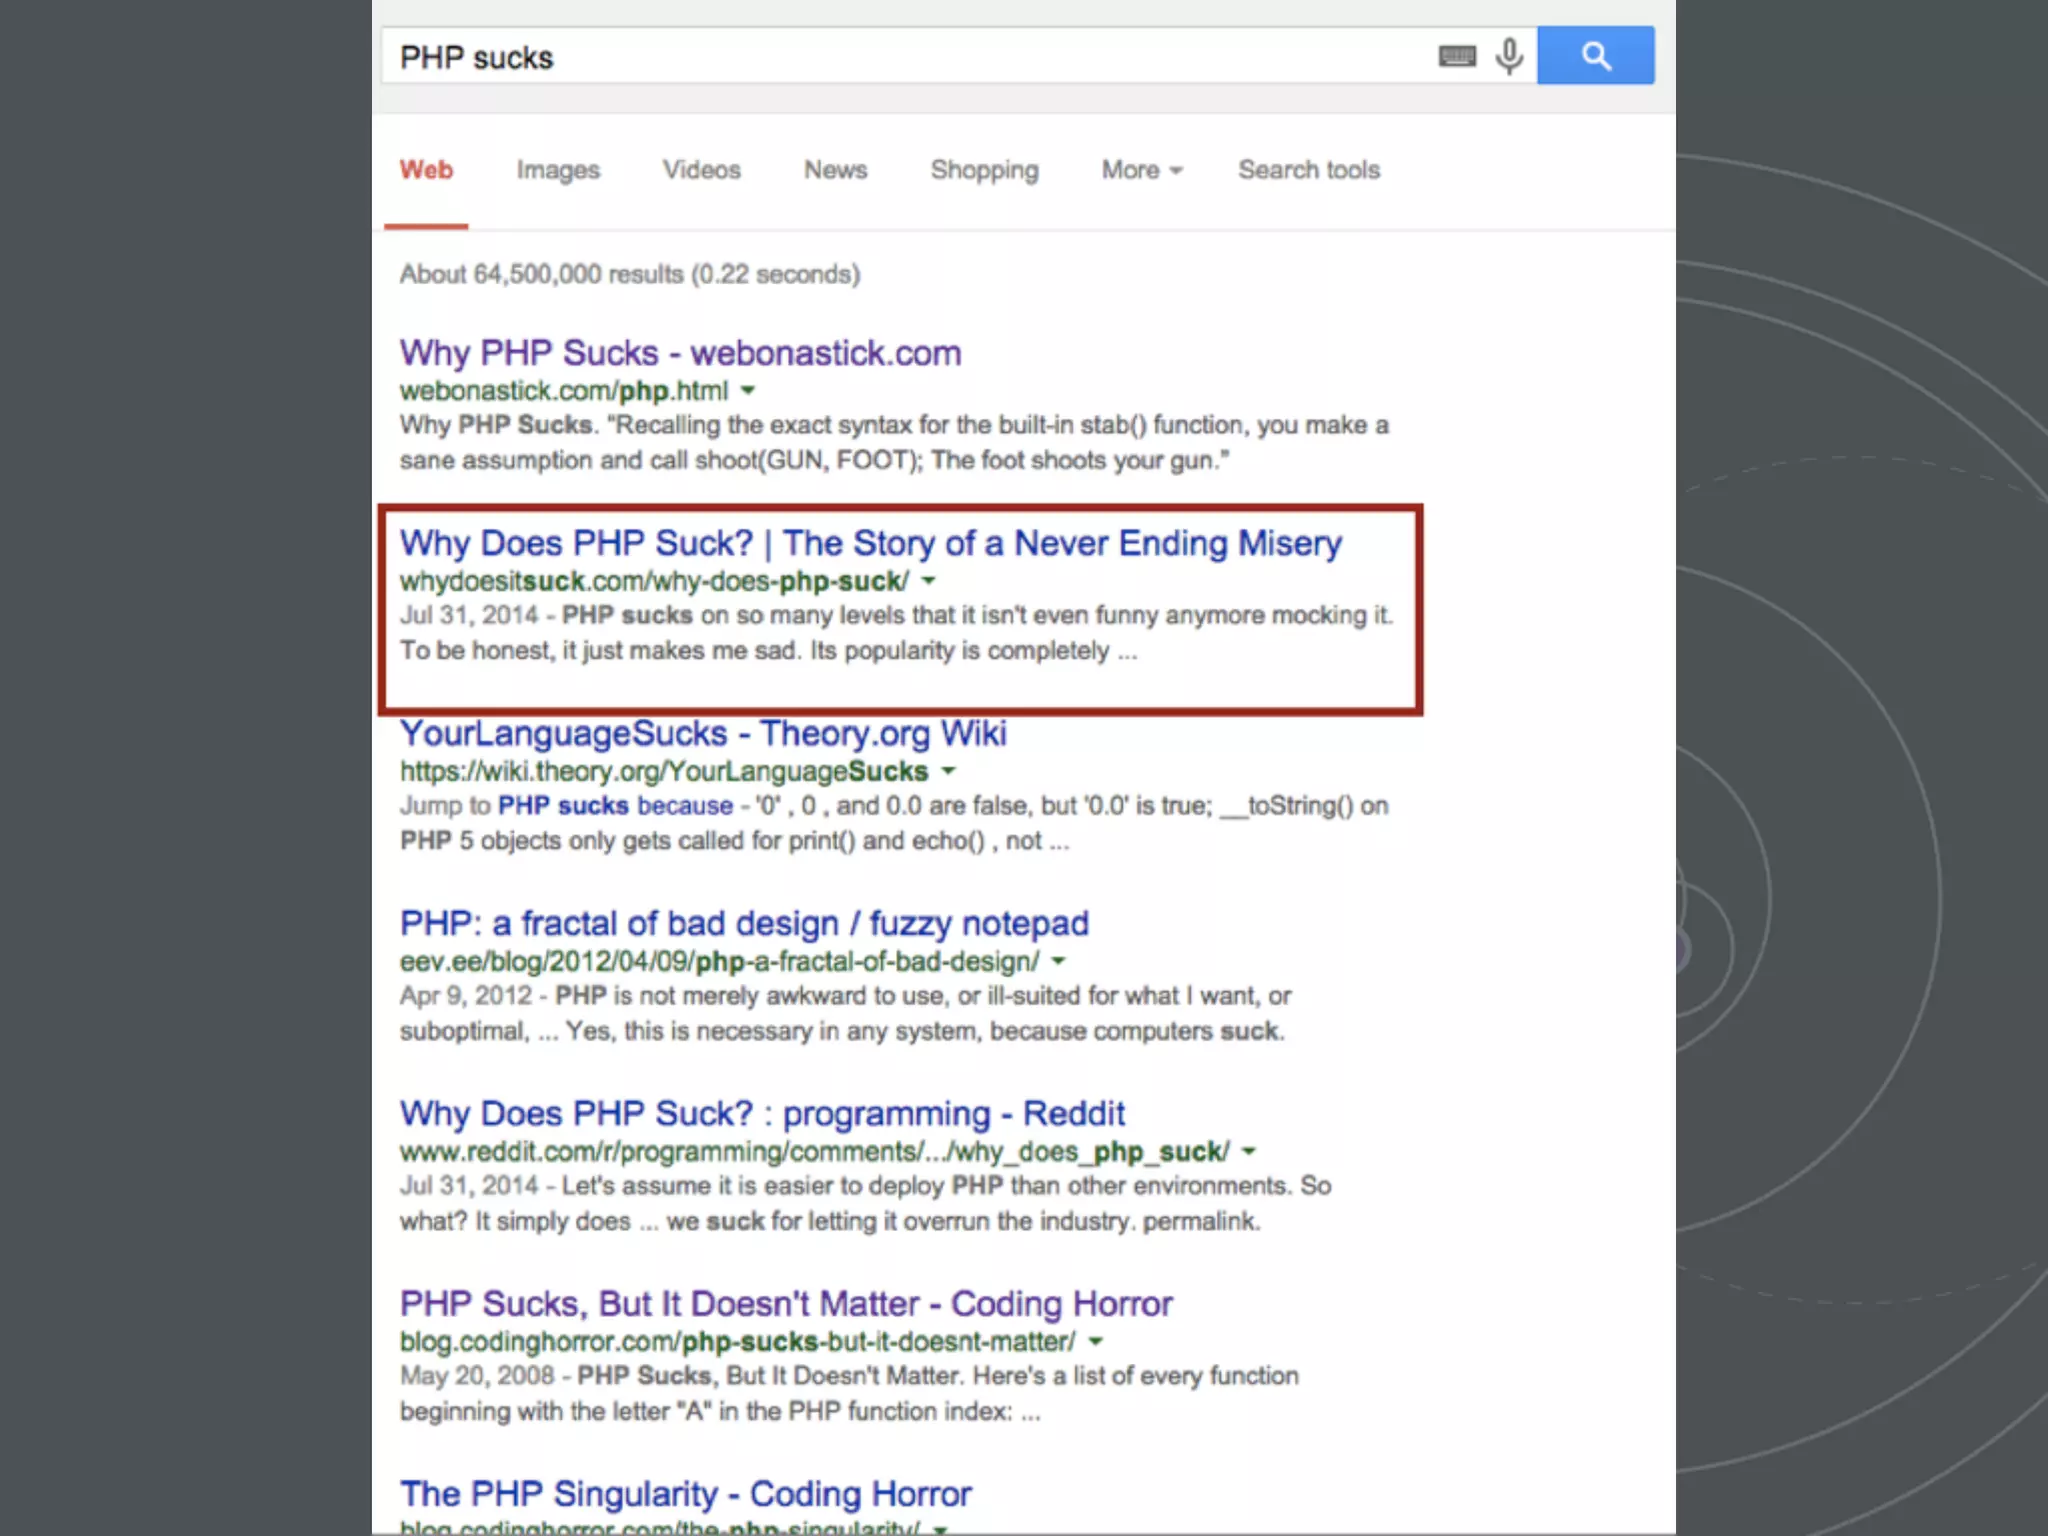
Task: Expand the More dropdown menu
Action: tap(1142, 170)
